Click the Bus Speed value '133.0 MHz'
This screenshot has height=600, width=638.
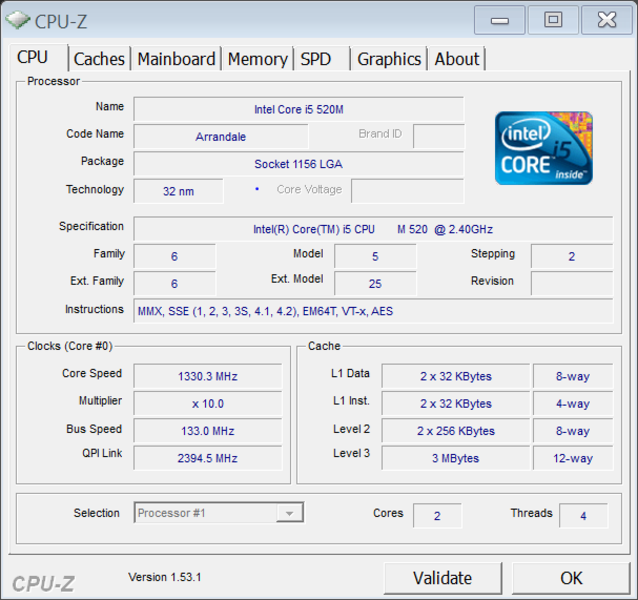pos(208,430)
